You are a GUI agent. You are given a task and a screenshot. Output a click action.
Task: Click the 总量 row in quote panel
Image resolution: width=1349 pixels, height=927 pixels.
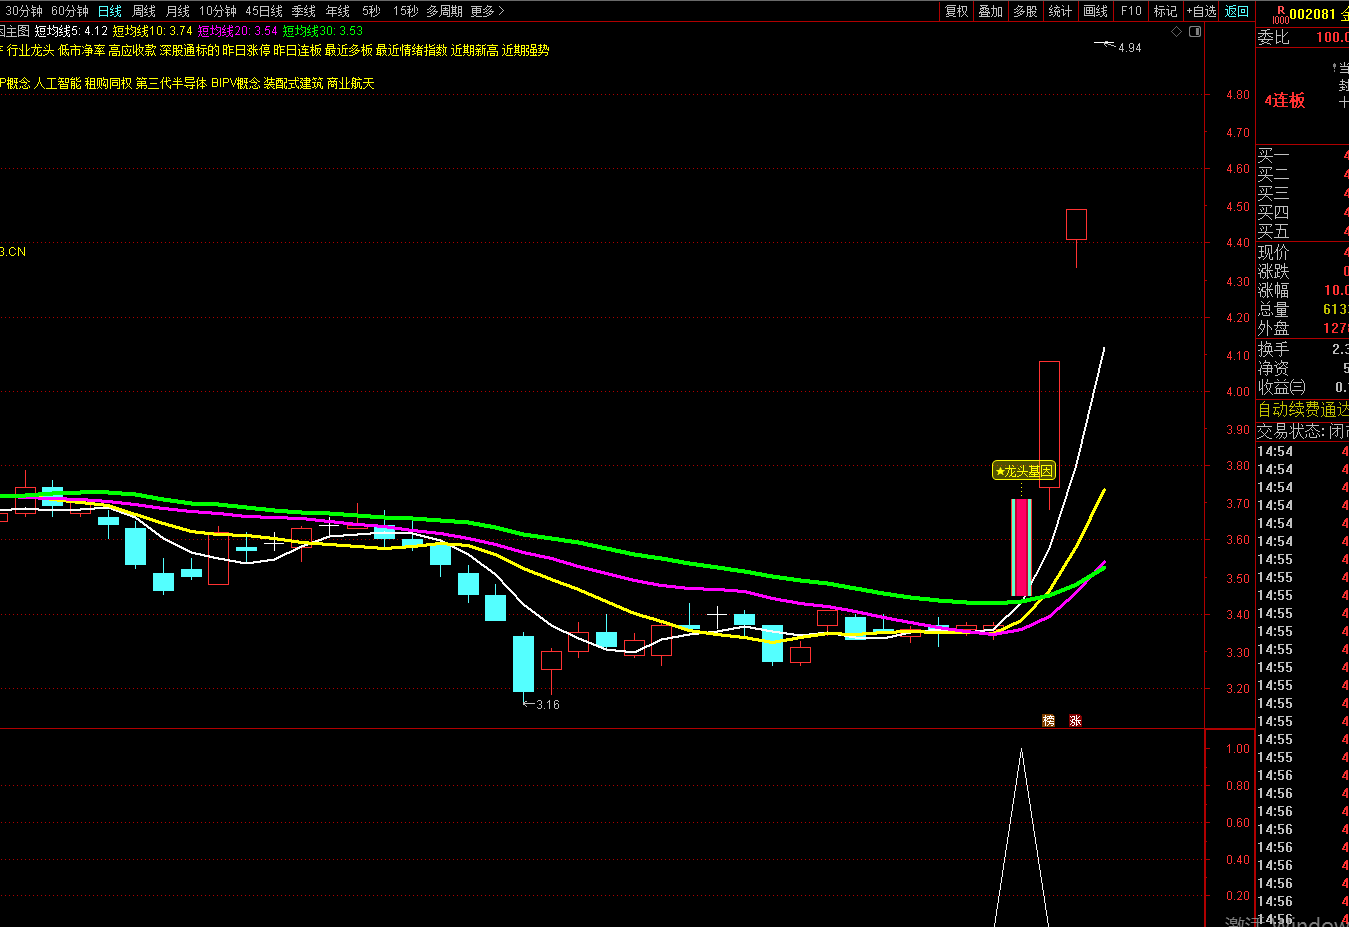click(1302, 310)
